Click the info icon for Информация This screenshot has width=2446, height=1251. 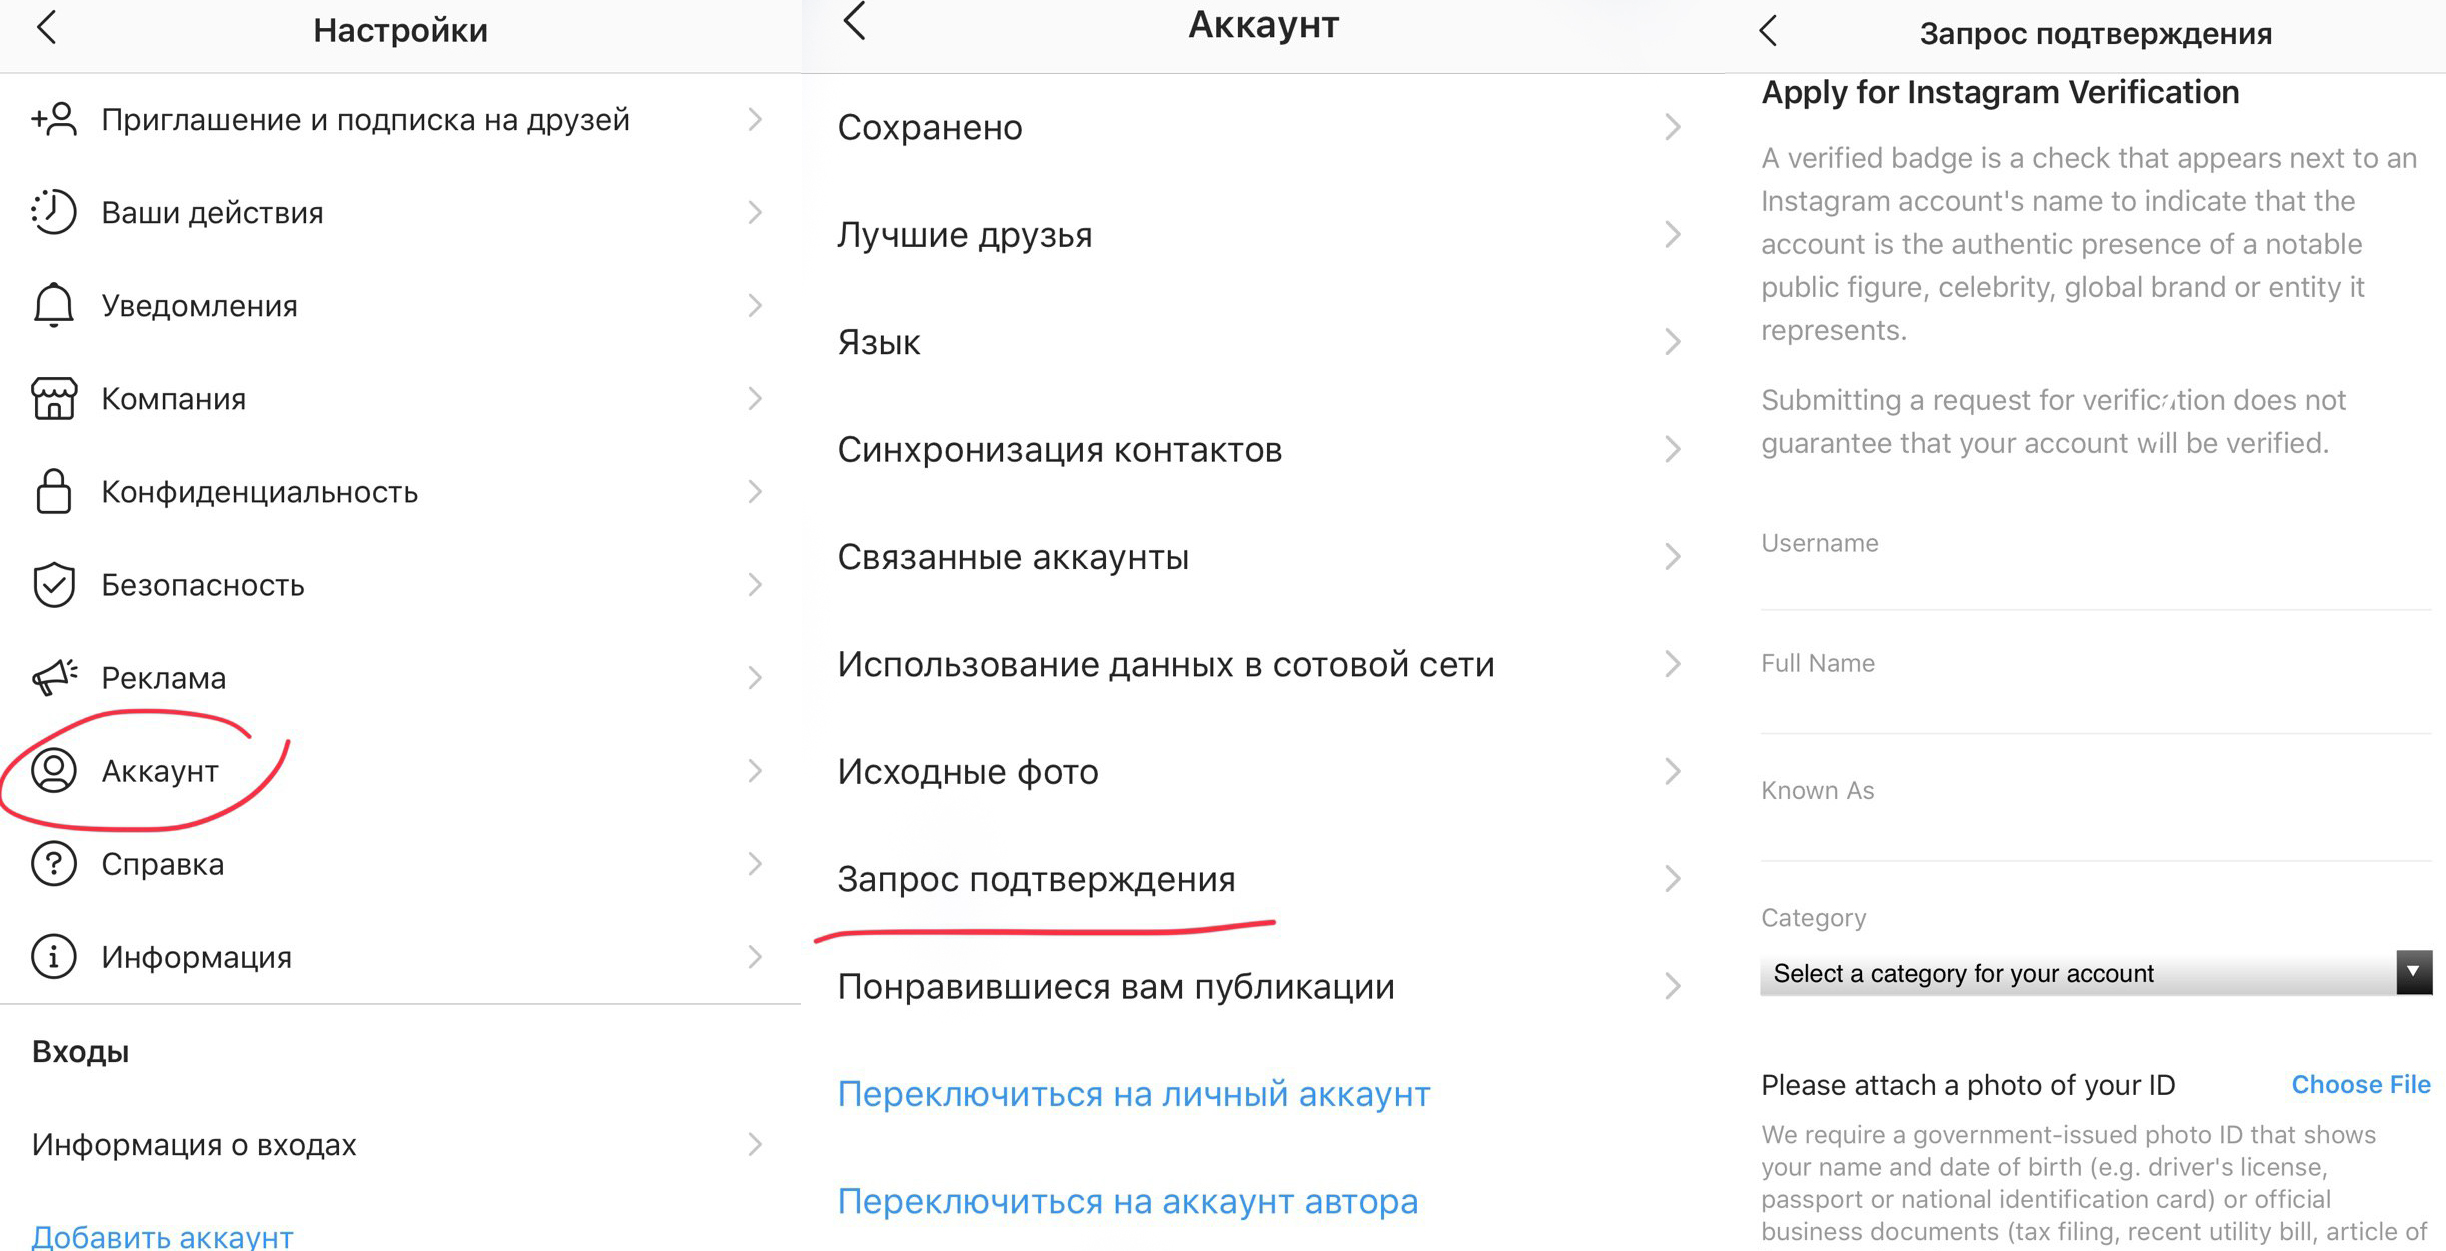pos(52,956)
